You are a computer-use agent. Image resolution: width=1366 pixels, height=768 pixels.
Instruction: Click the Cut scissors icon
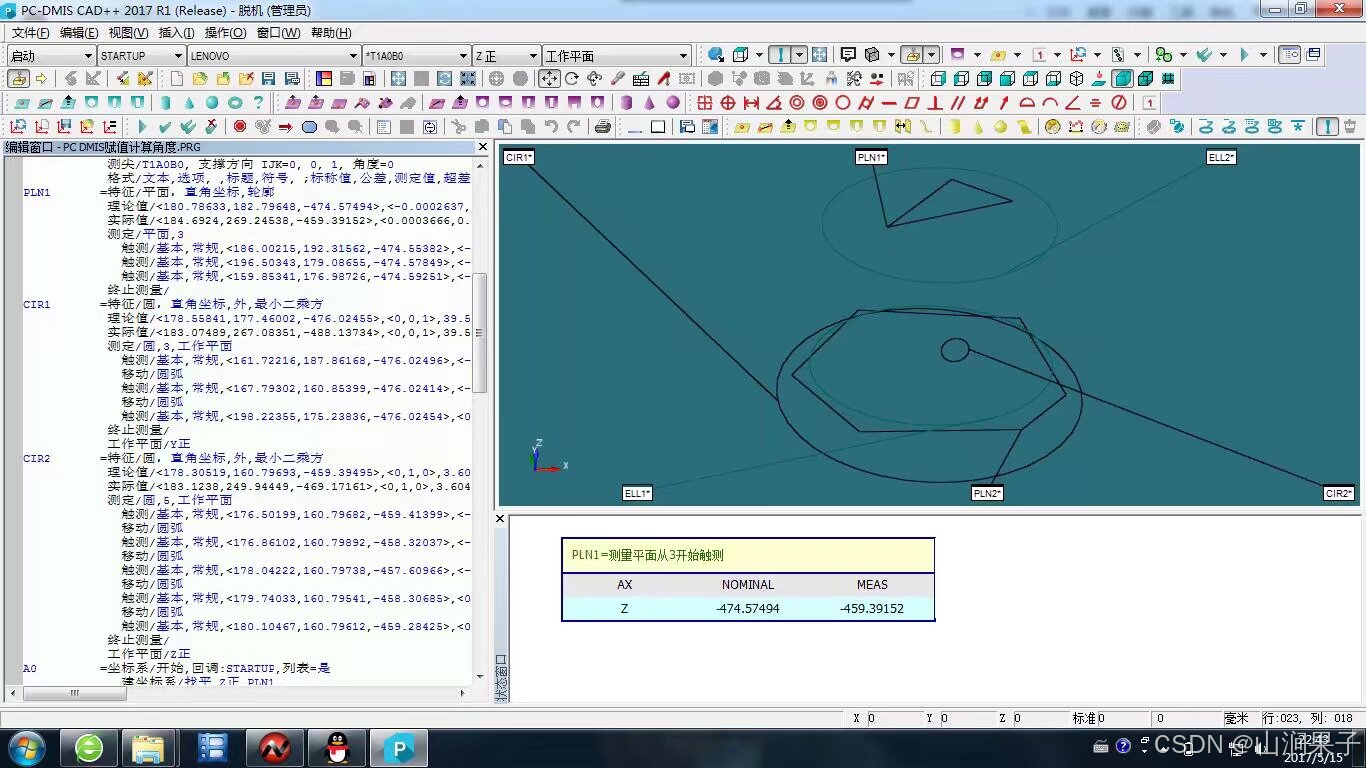pyautogui.click(x=457, y=127)
